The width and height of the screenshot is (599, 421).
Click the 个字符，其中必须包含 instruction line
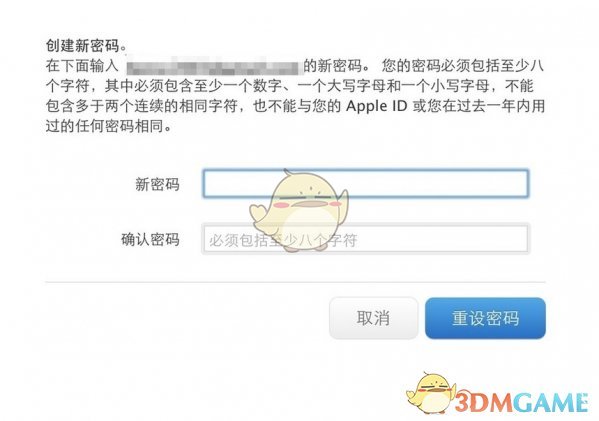289,86
